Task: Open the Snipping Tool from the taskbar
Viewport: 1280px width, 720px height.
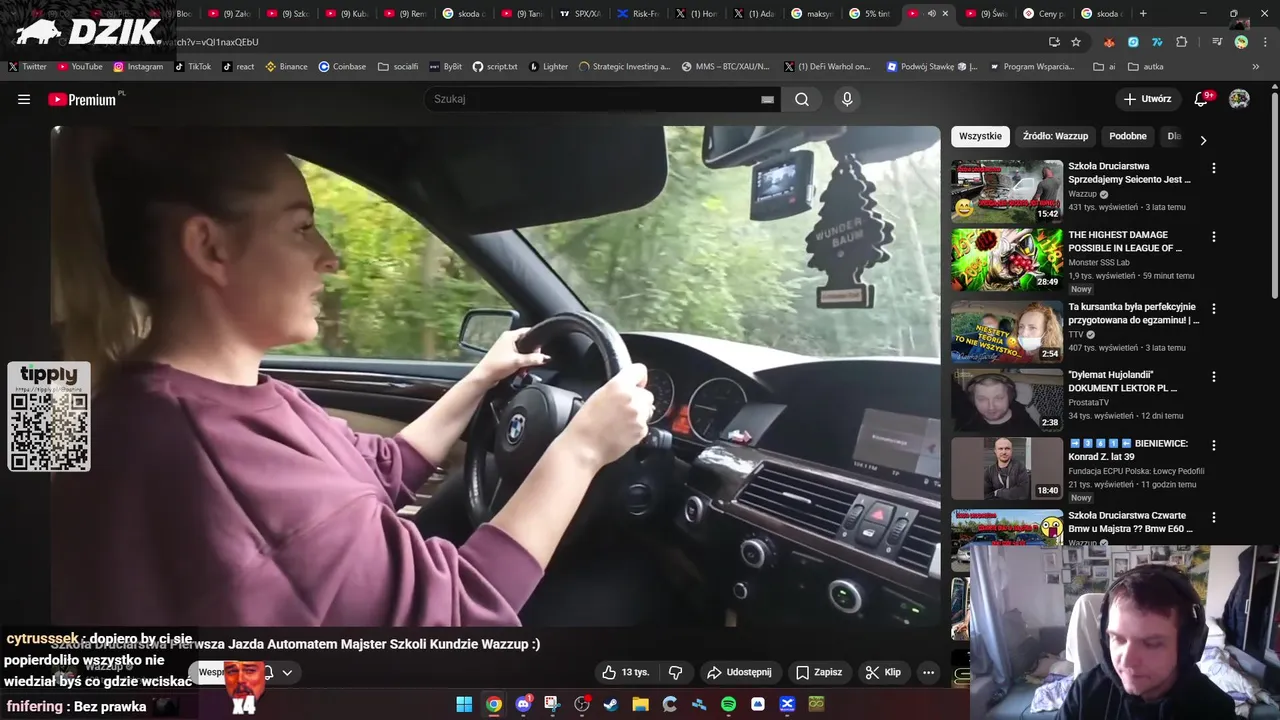Action: tap(552, 704)
